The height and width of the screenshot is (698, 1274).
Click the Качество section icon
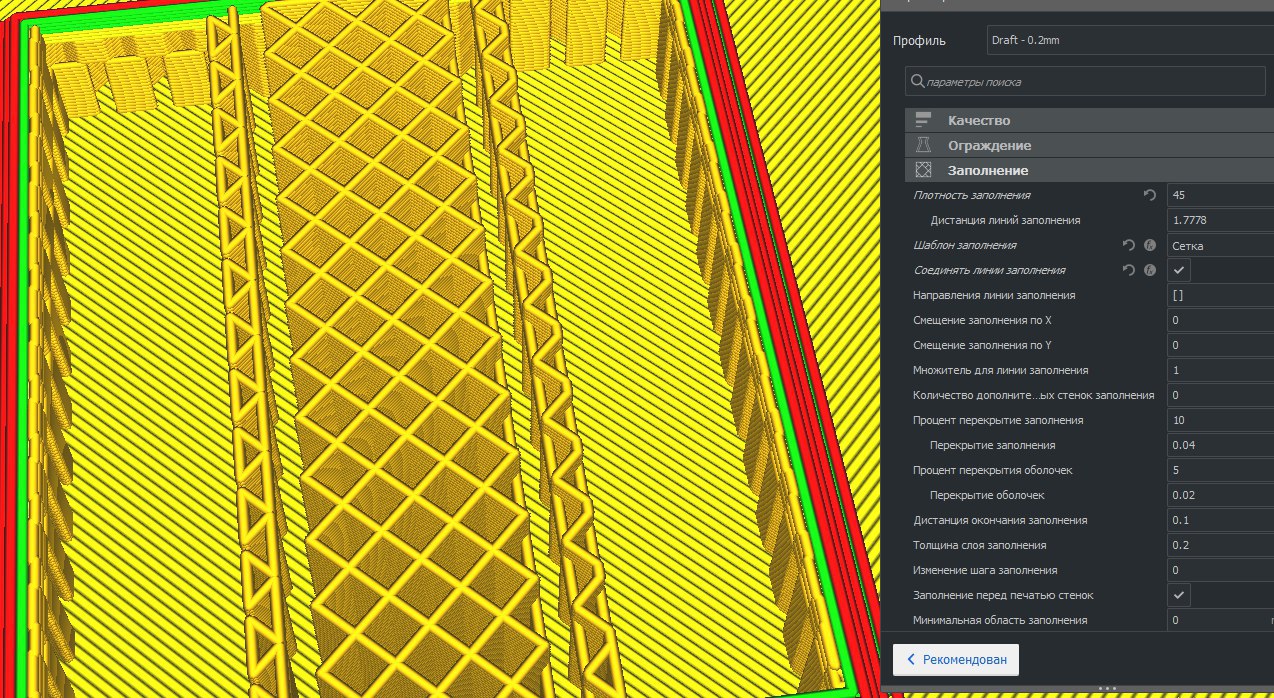click(923, 120)
